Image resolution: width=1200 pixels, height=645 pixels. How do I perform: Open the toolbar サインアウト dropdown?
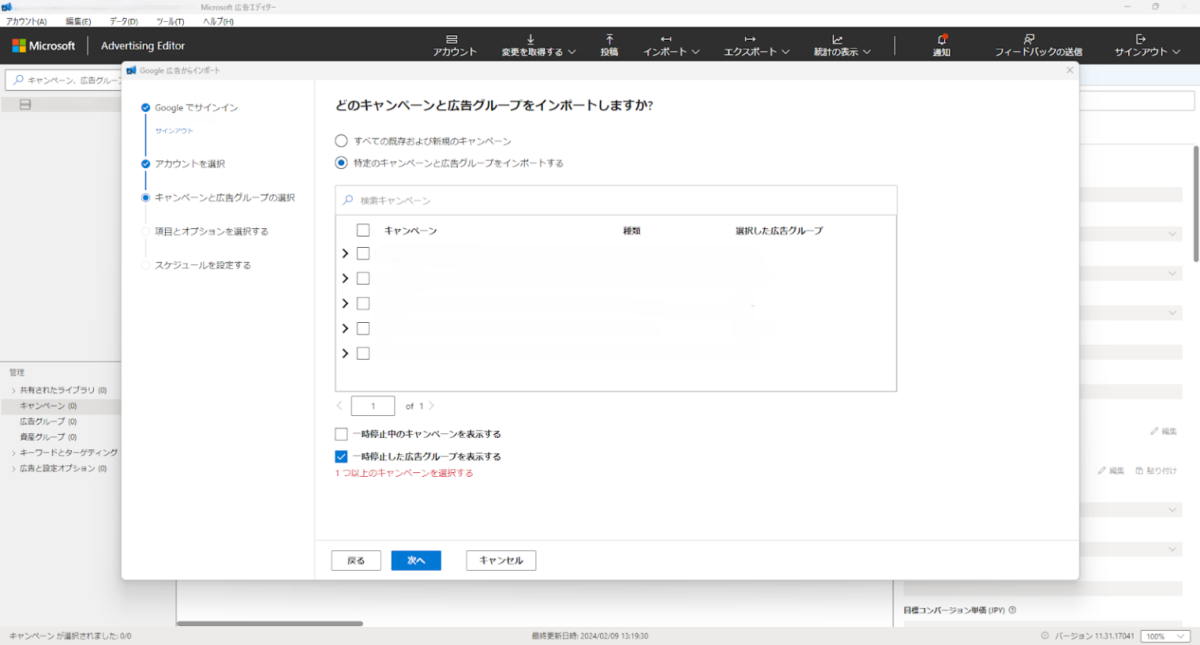(1146, 45)
